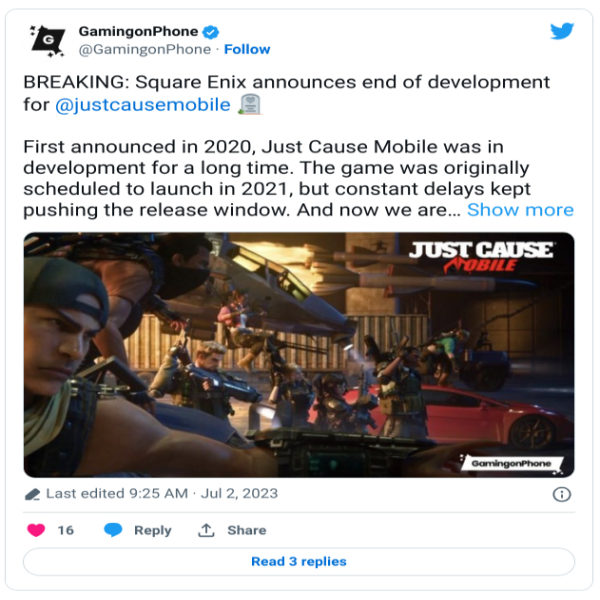Expand tweet text with Show more
600x600 pixels.
coord(520,210)
